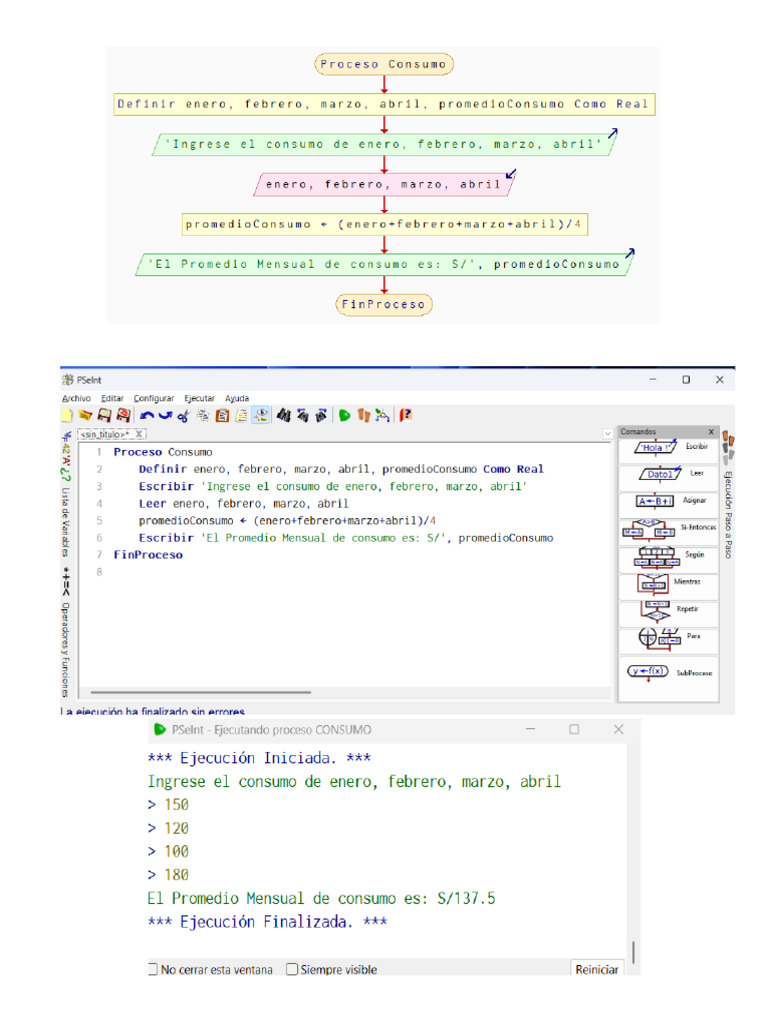This screenshot has height=1024, width=768.
Task: Open the Ejecutar menu
Action: coord(199,398)
